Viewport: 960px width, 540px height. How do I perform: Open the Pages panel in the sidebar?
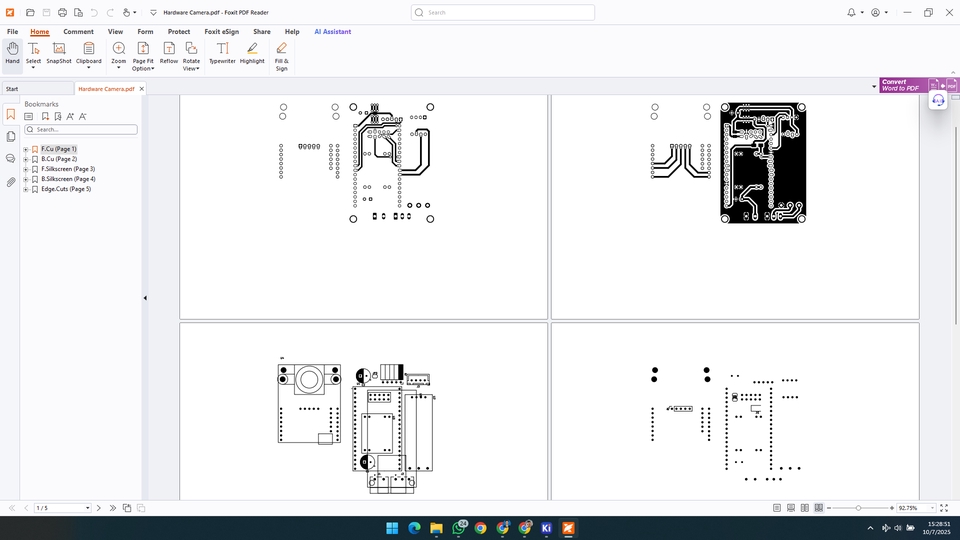(x=10, y=136)
